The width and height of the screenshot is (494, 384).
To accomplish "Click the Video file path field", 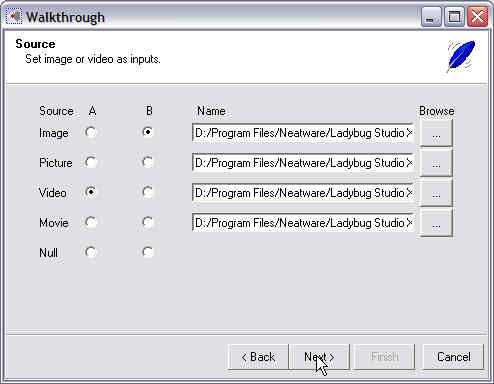I will (303, 193).
